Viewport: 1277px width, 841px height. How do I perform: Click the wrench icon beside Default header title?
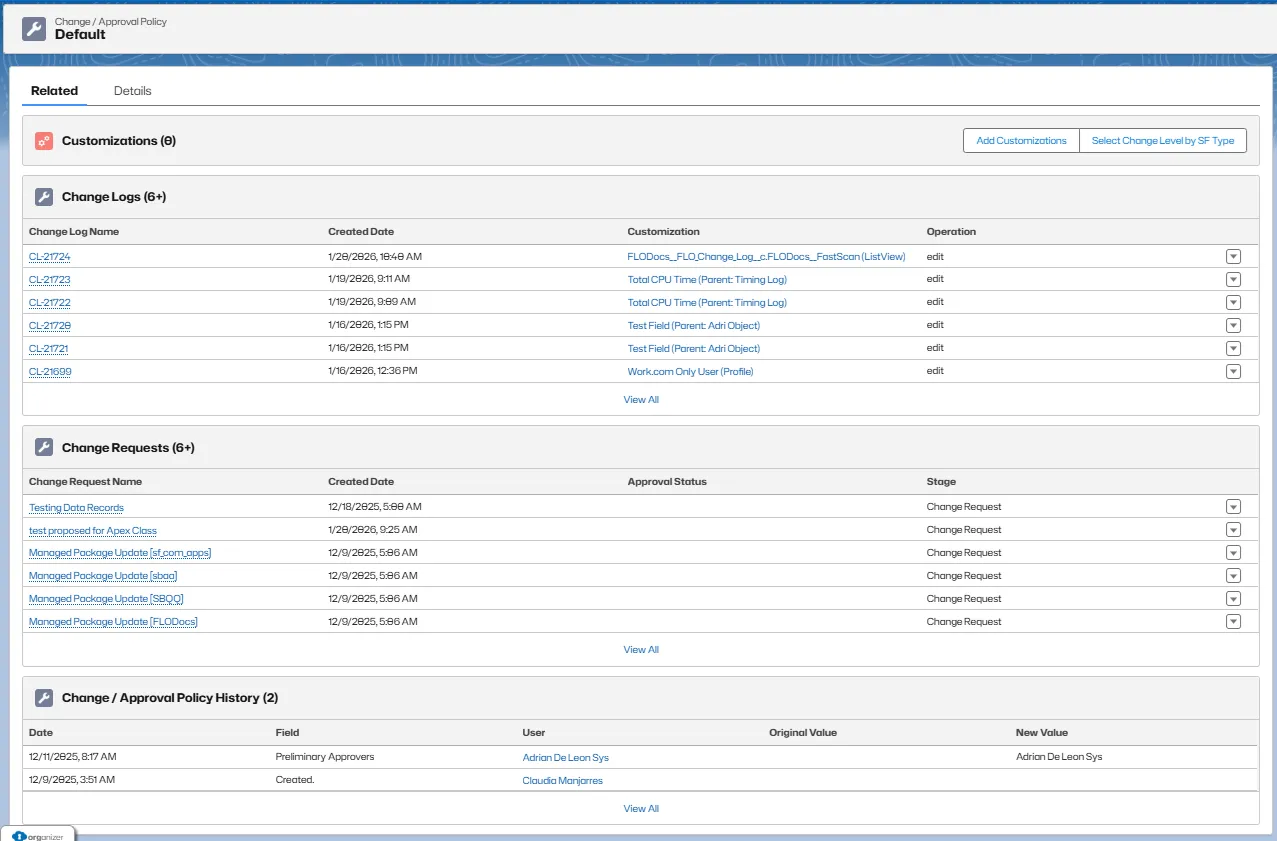pyautogui.click(x=33, y=28)
